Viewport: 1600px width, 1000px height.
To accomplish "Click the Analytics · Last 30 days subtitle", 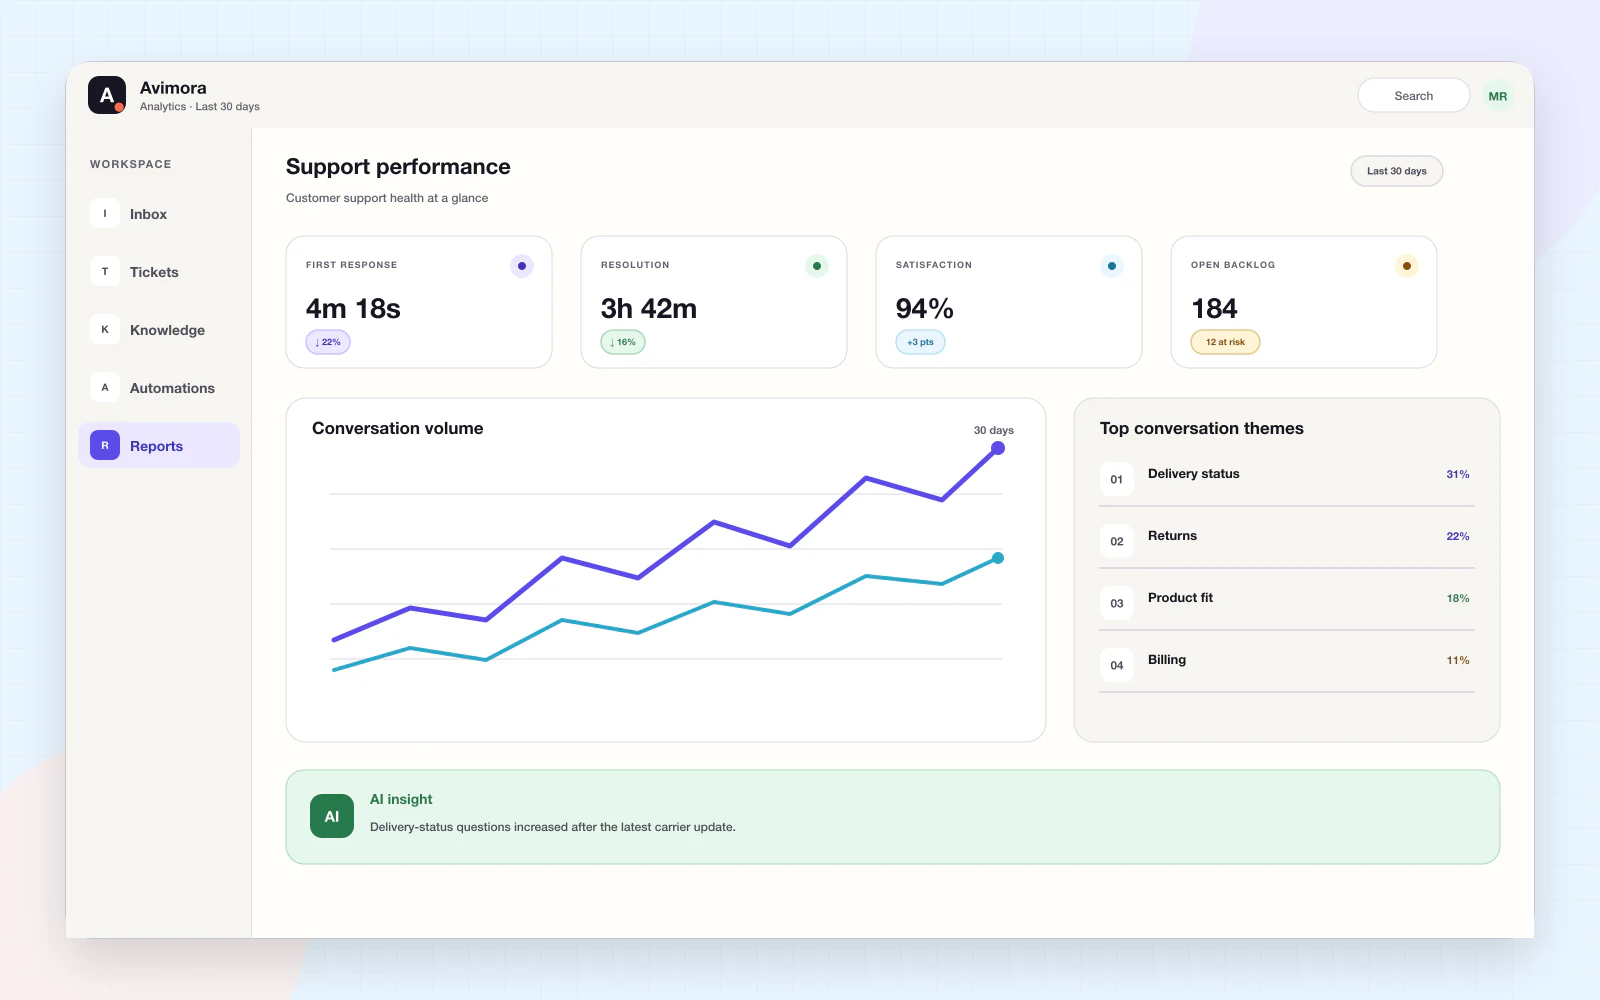I will pyautogui.click(x=200, y=107).
